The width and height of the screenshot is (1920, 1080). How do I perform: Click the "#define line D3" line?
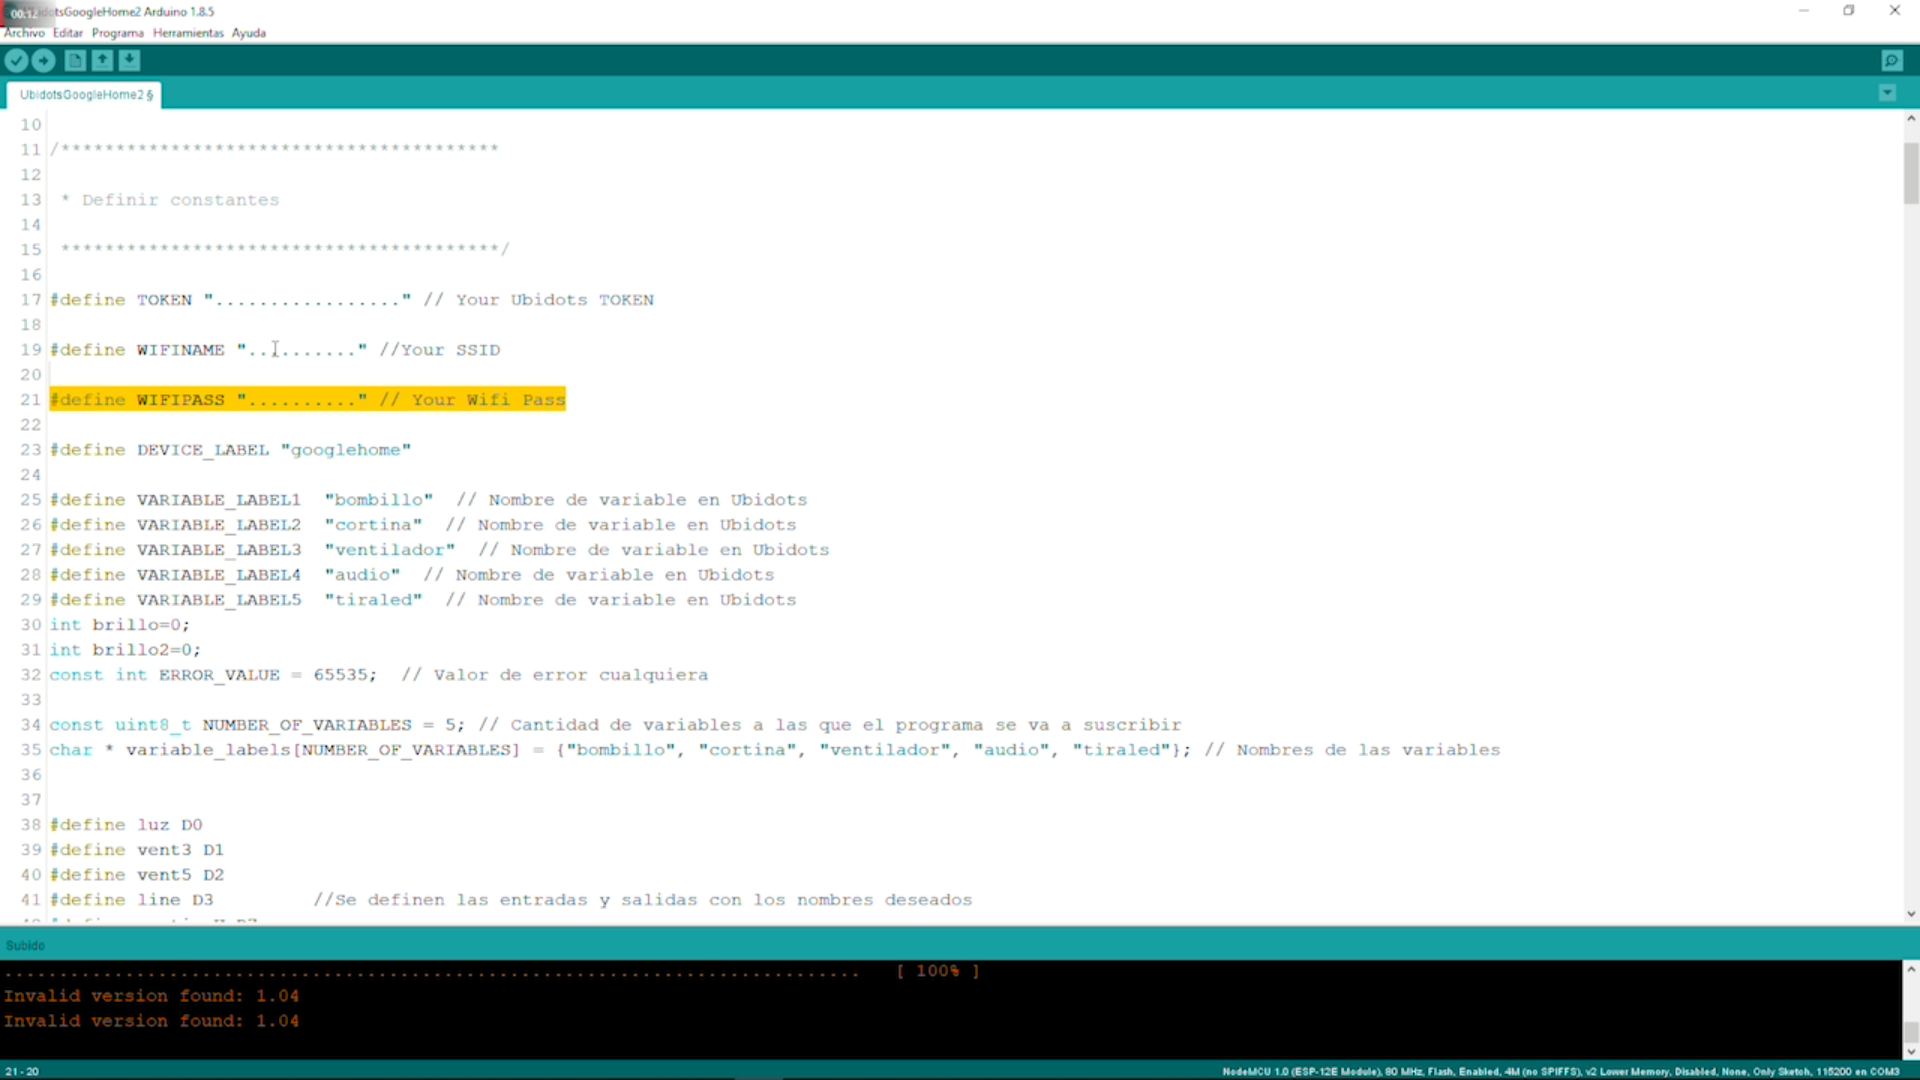tap(132, 900)
